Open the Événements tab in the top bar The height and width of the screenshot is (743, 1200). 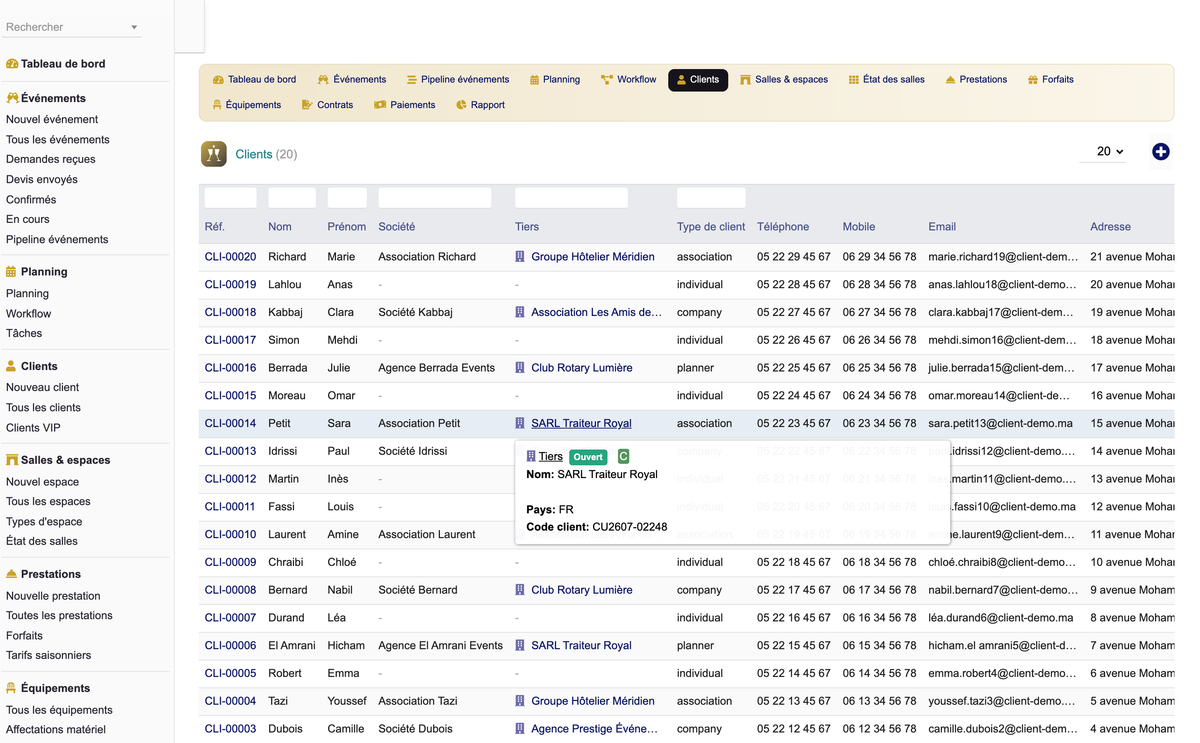pyautogui.click(x=352, y=80)
